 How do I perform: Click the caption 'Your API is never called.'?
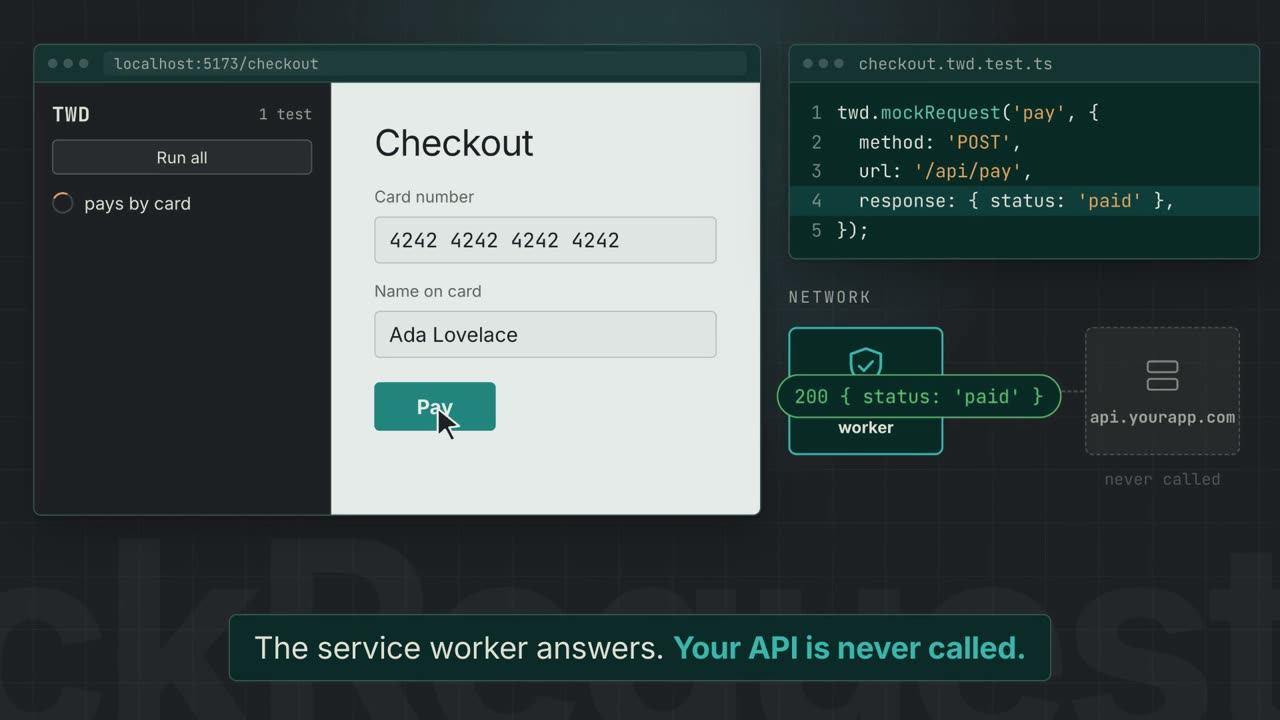click(x=849, y=648)
